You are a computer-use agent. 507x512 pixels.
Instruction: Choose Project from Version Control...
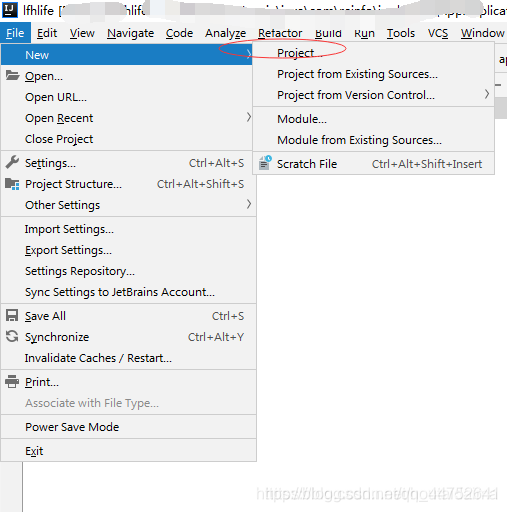coord(373,95)
